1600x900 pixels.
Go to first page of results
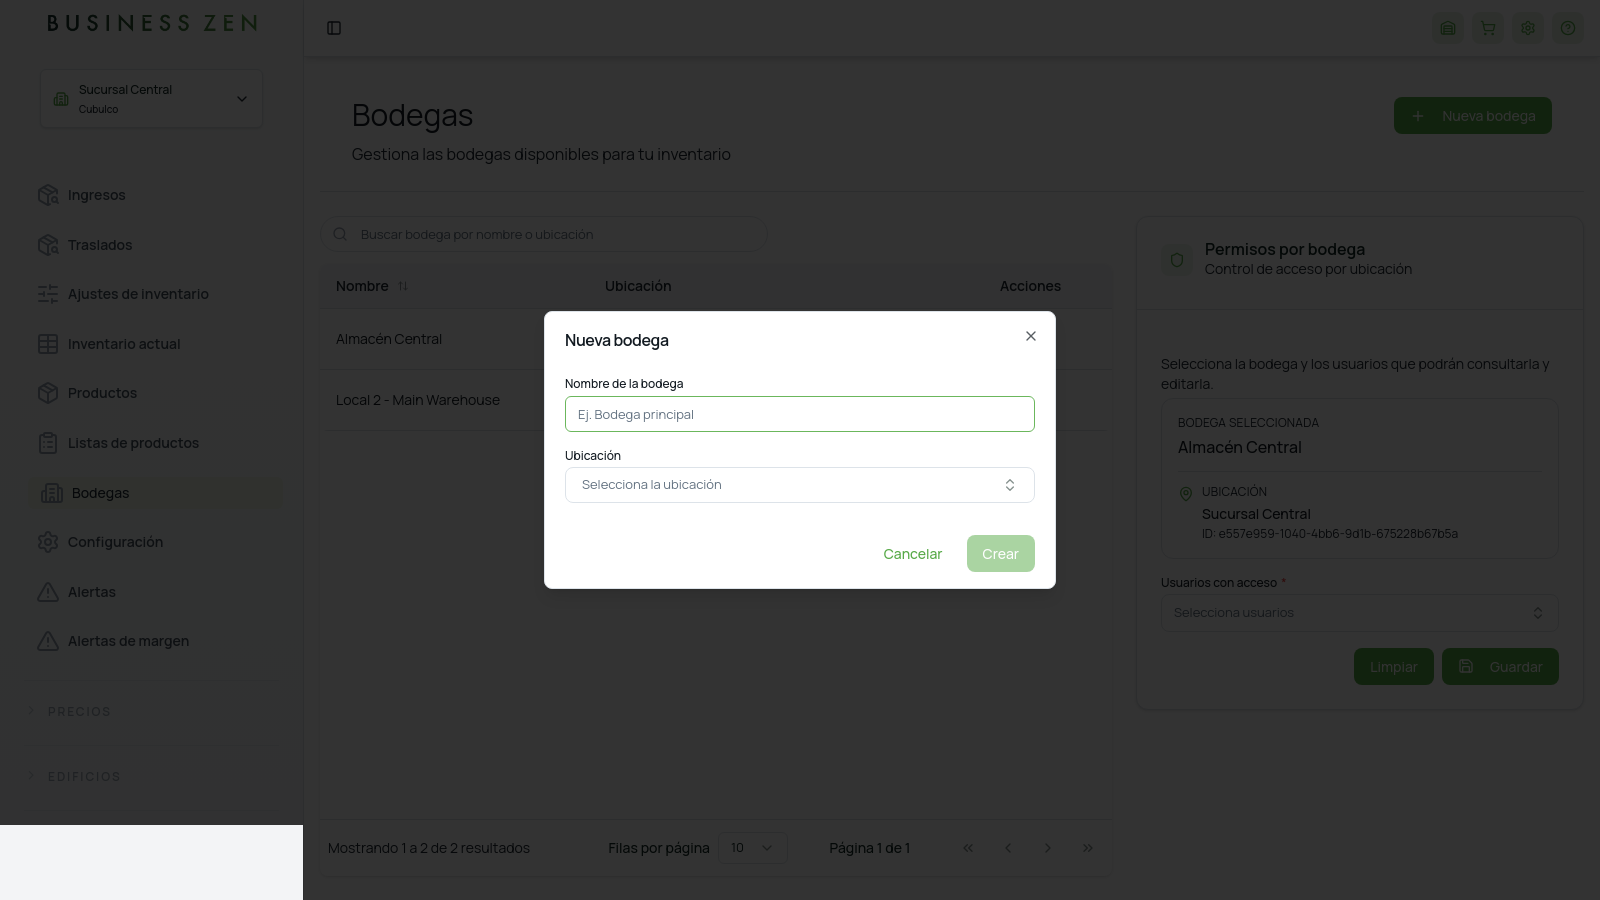pos(968,848)
